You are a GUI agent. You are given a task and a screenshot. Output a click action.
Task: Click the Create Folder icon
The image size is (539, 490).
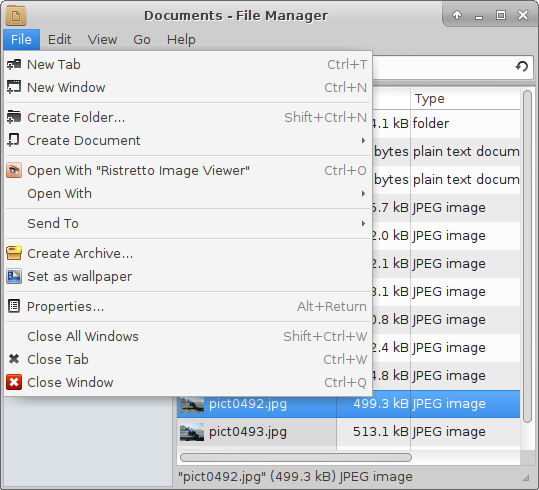[x=14, y=117]
